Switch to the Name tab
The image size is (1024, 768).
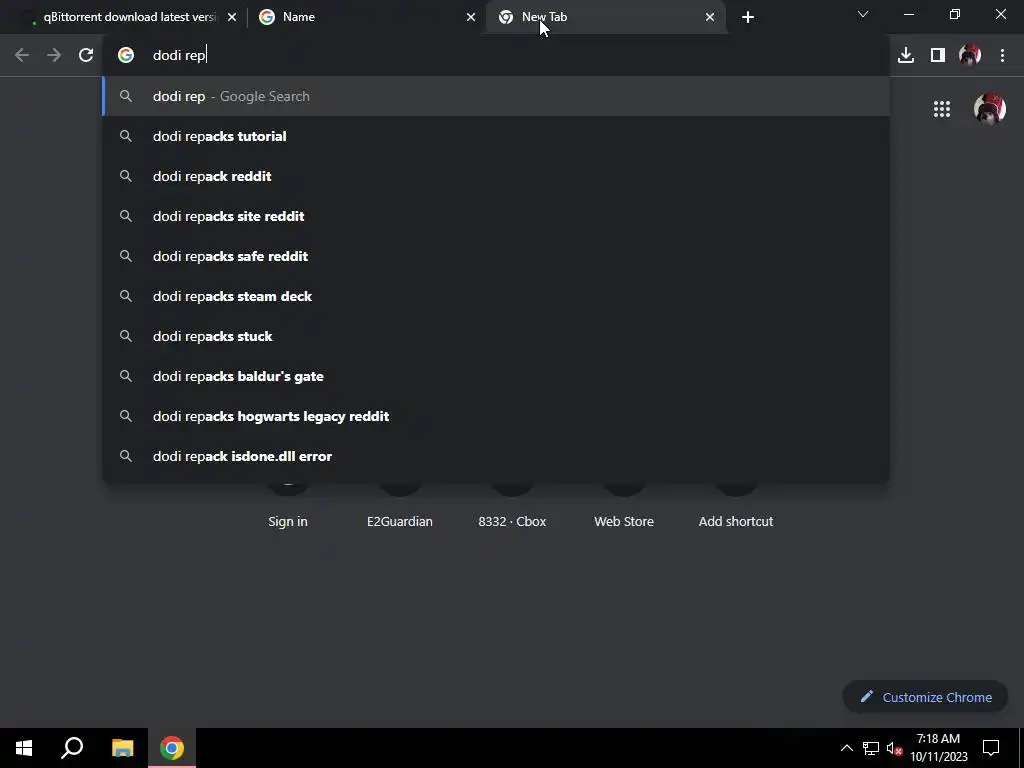pos(367,17)
